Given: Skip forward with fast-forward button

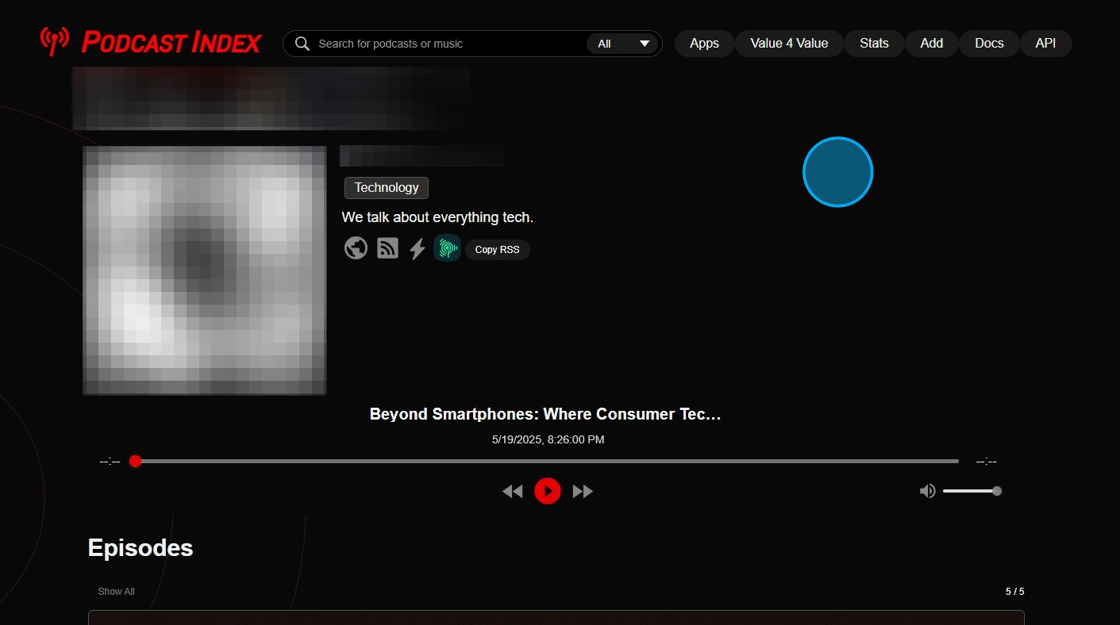Looking at the screenshot, I should point(583,491).
